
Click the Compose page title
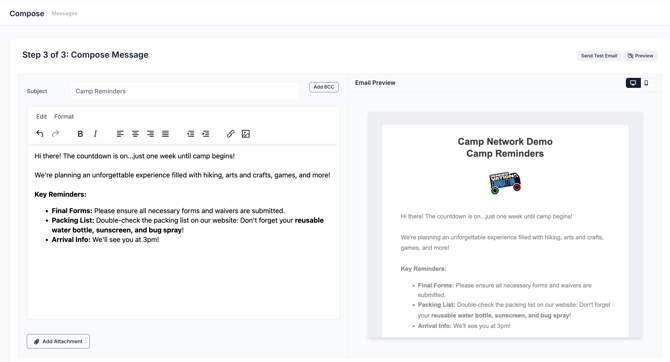point(27,13)
